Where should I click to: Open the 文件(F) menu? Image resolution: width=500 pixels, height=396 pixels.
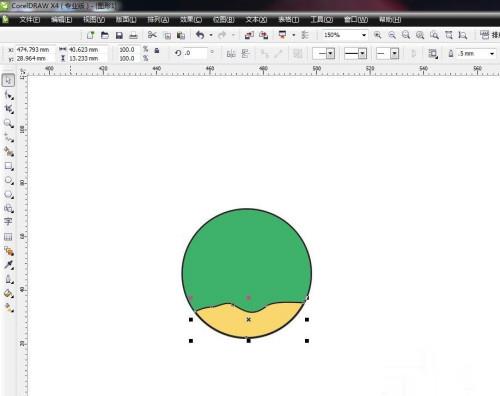pyautogui.click(x=29, y=20)
